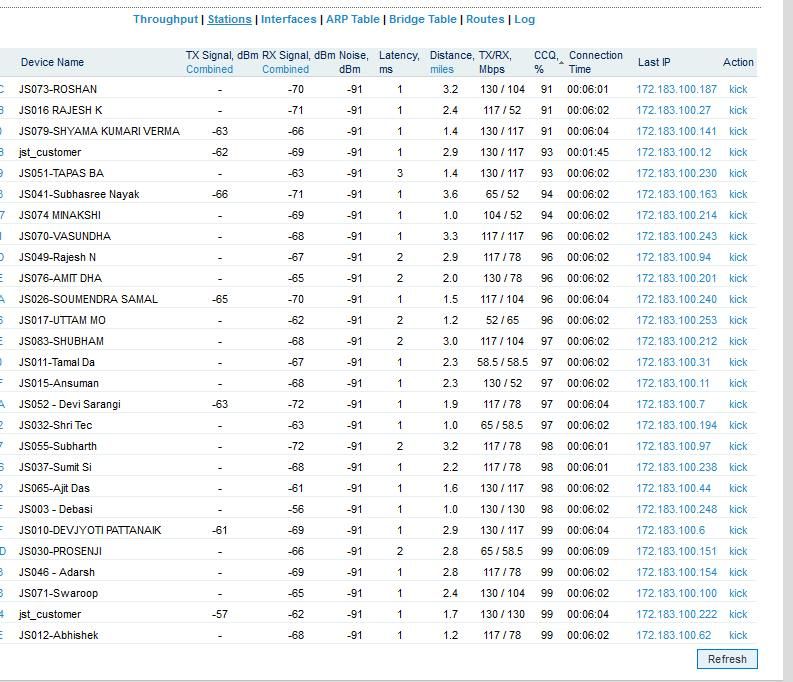Toggle RX Signal Combined link
The height and width of the screenshot is (682, 793).
[x=285, y=69]
